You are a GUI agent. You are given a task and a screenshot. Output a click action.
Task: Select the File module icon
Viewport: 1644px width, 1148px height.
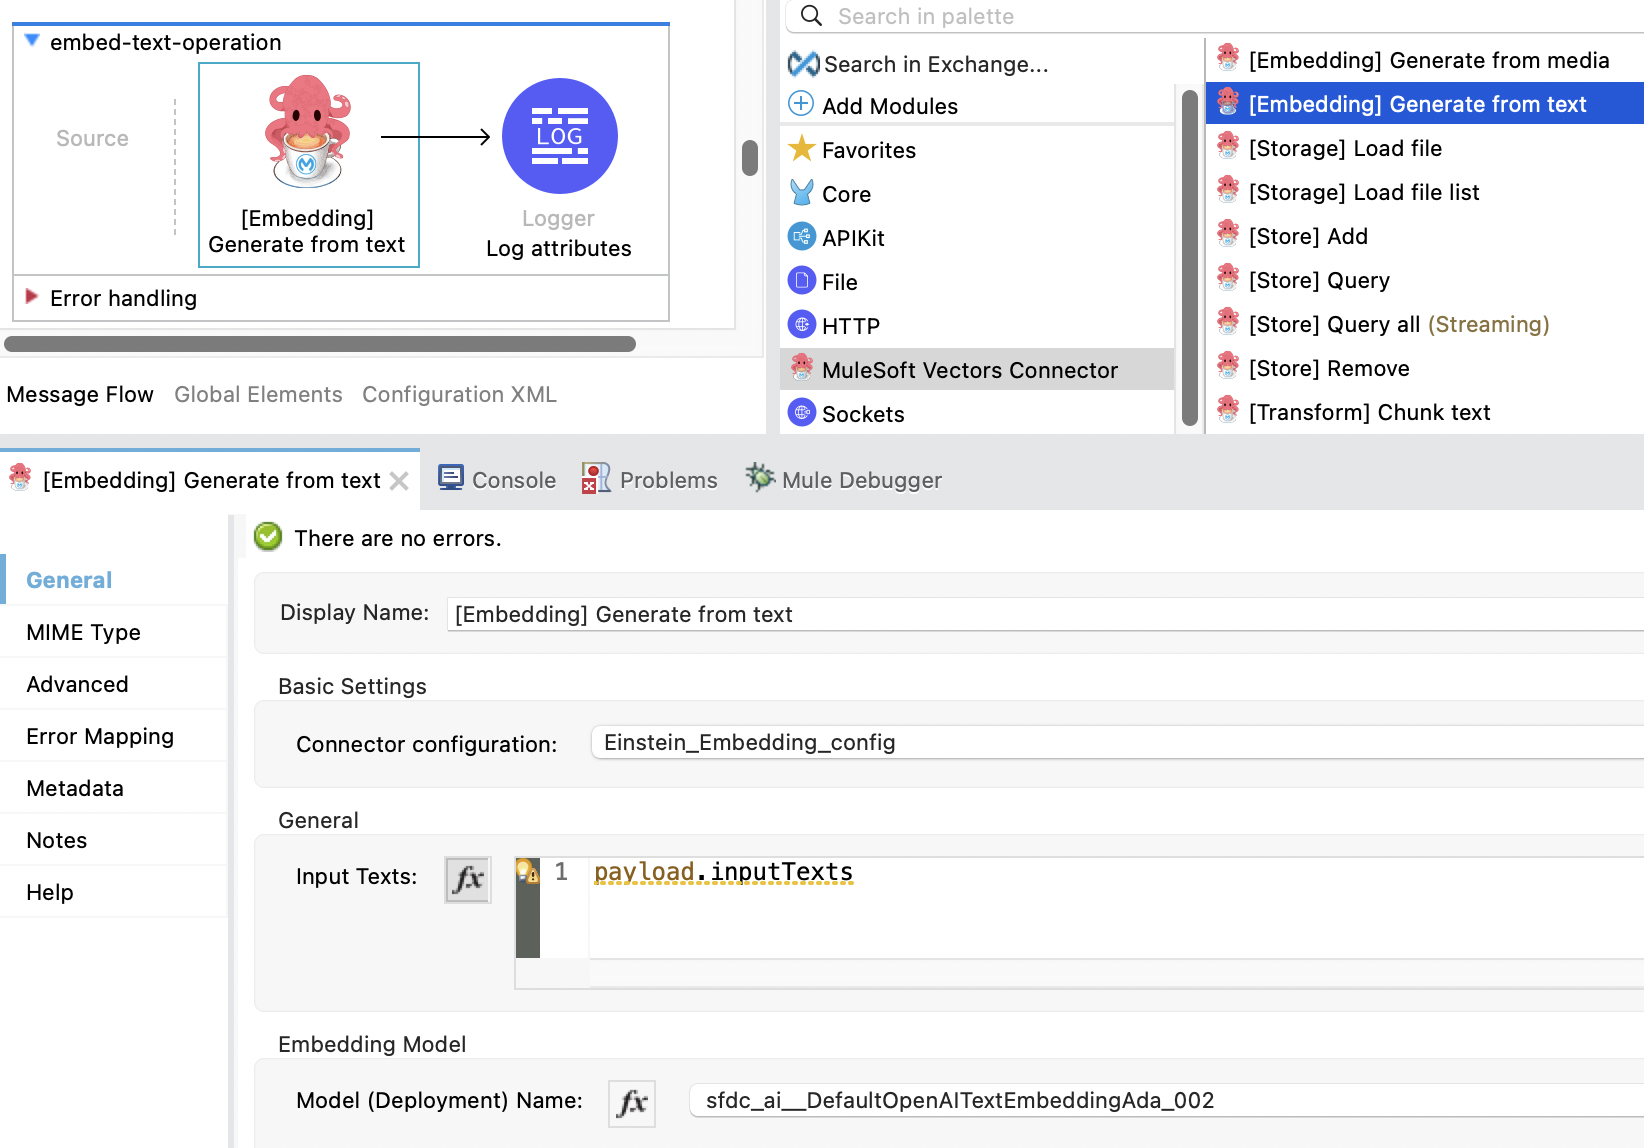tap(802, 281)
